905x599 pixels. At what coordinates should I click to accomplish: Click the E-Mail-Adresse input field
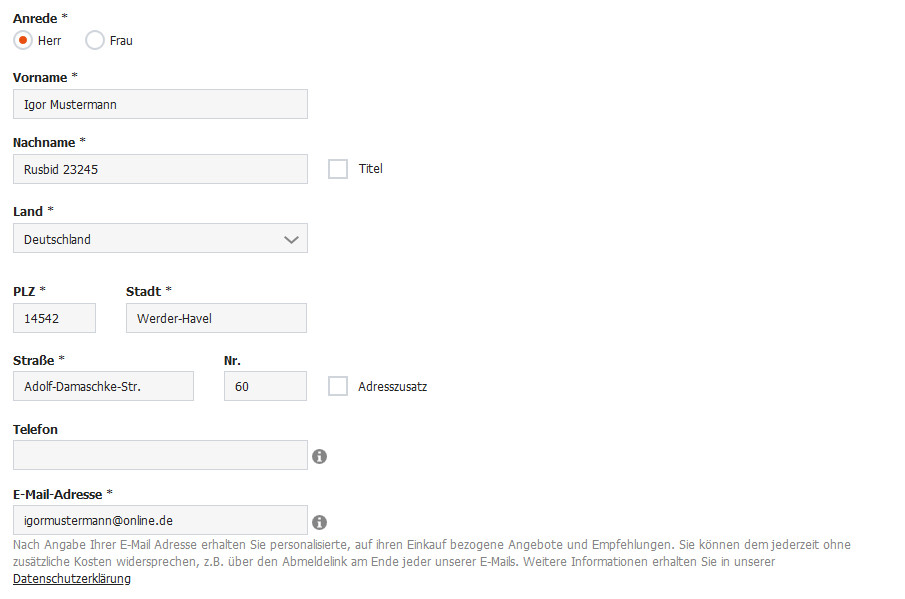(160, 520)
